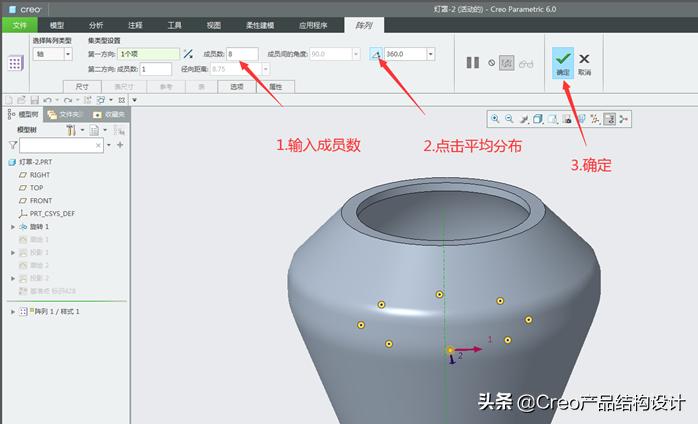Switch to the 分析 ribbon tab
Image resolution: width=698 pixels, height=424 pixels.
(x=96, y=25)
